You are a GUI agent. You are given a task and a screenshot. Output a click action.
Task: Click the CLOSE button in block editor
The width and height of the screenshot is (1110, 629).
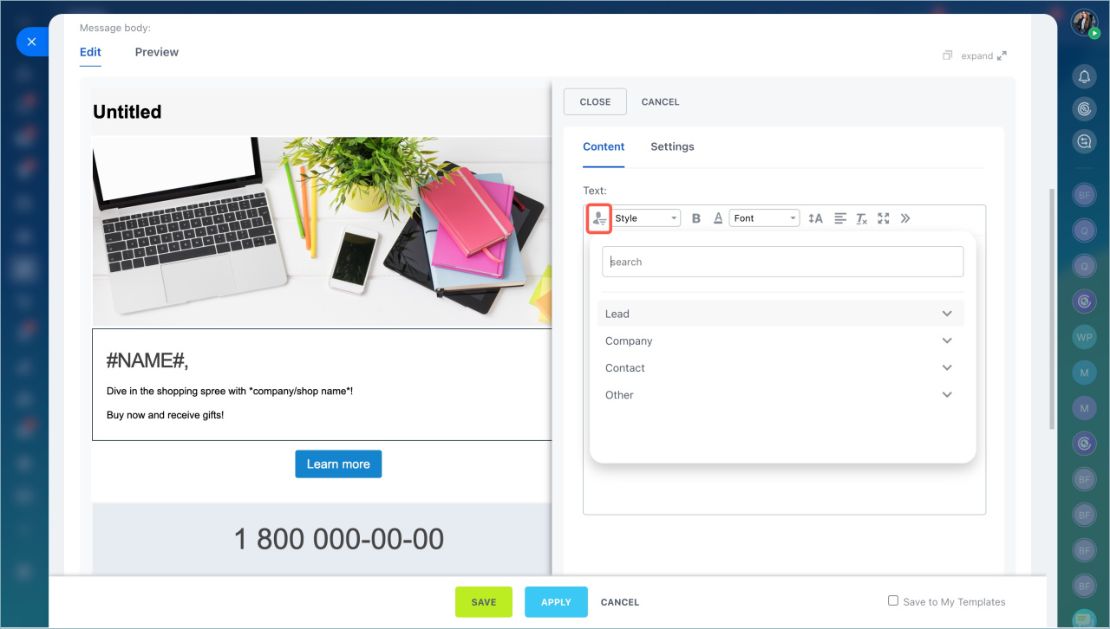(595, 102)
